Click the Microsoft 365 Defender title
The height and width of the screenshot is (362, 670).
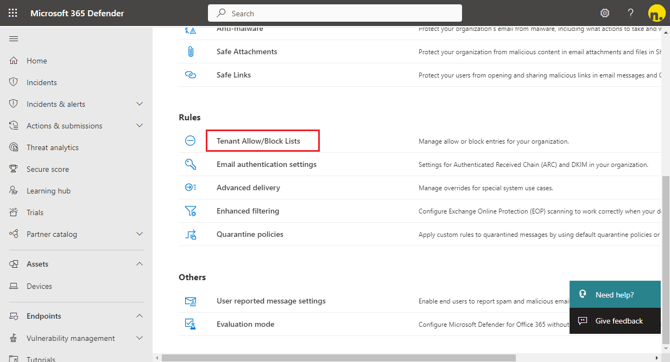click(77, 13)
